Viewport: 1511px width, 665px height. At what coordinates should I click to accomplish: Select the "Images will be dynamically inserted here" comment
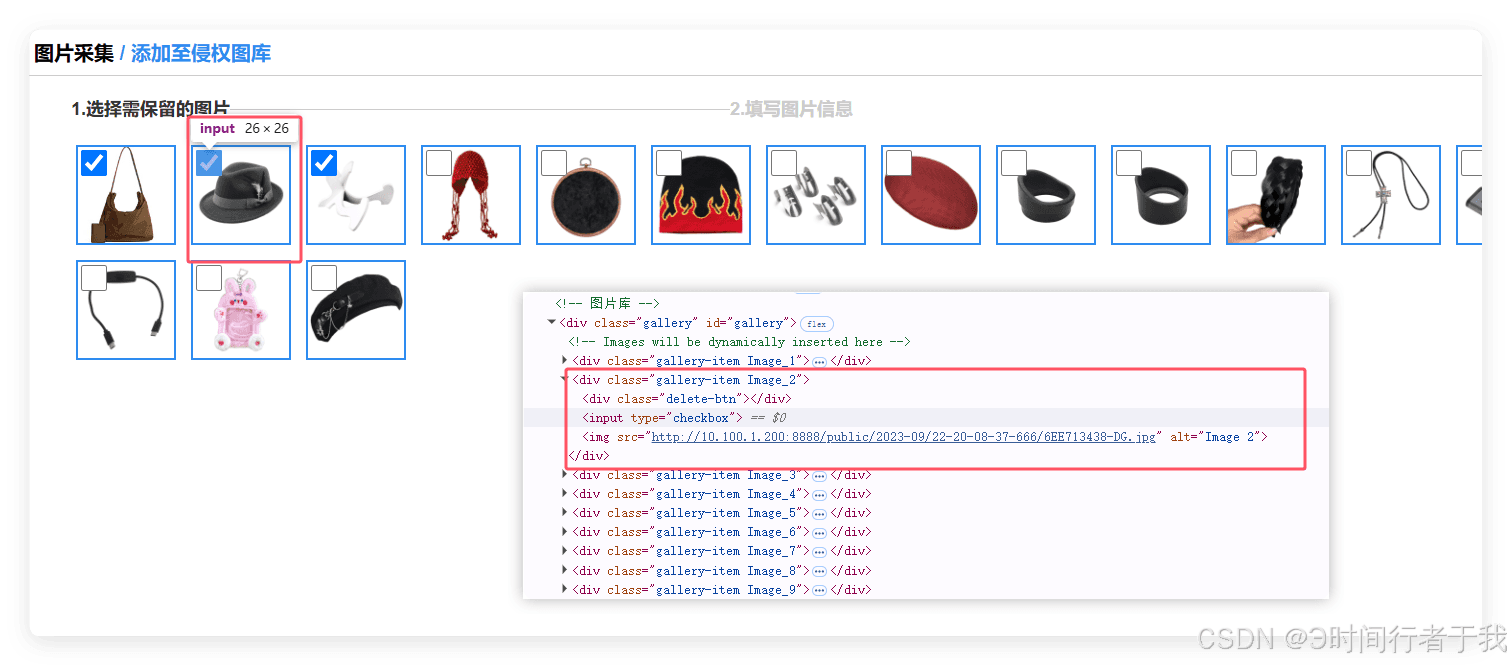pyautogui.click(x=739, y=342)
